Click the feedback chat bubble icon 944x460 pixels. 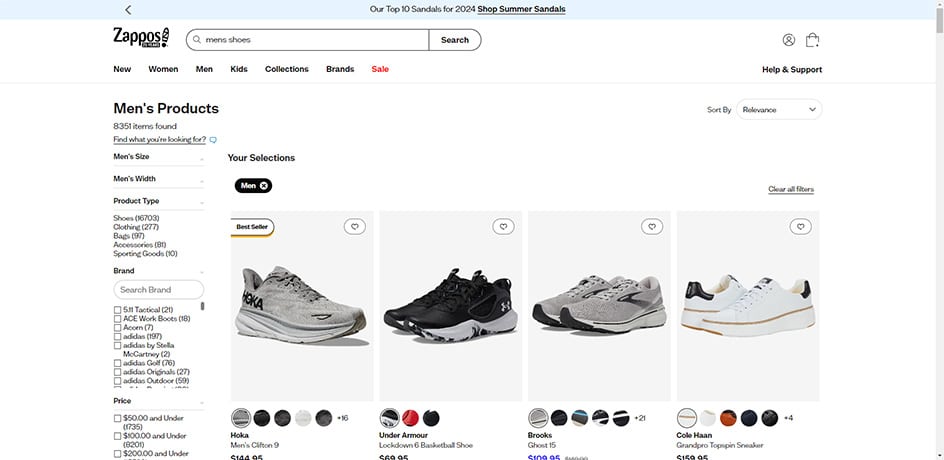coord(213,140)
